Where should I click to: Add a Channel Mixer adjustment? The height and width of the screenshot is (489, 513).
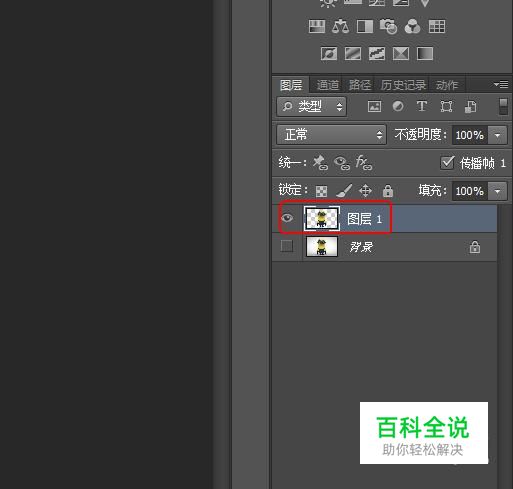pos(412,26)
